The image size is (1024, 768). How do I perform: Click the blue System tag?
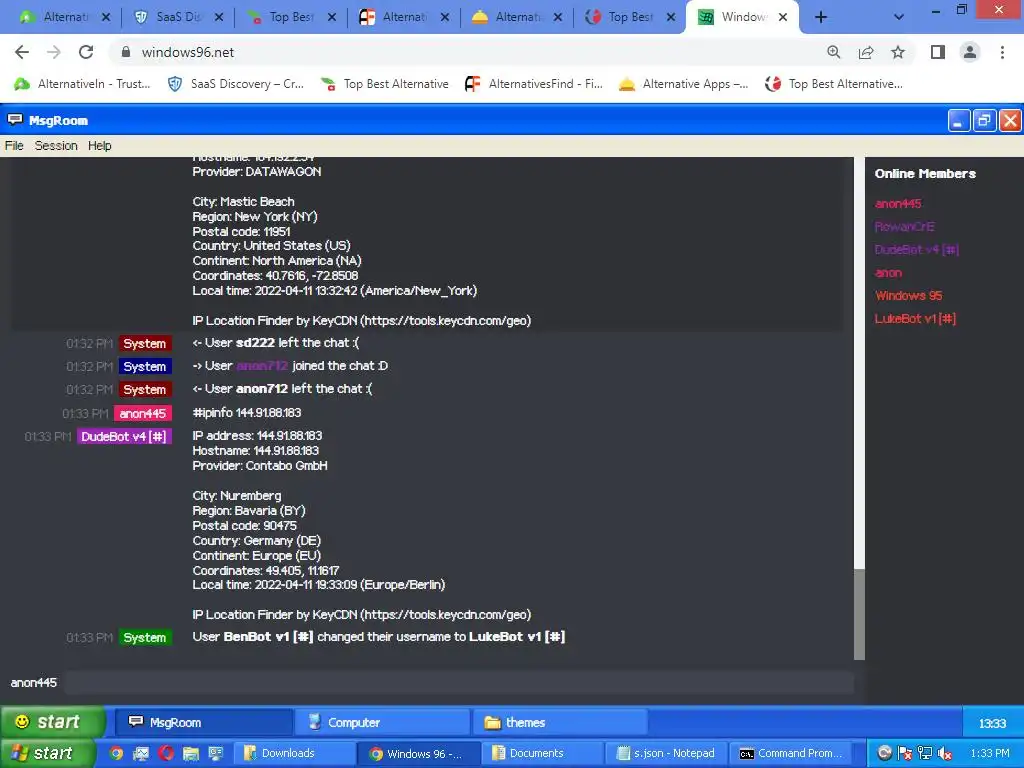click(145, 366)
